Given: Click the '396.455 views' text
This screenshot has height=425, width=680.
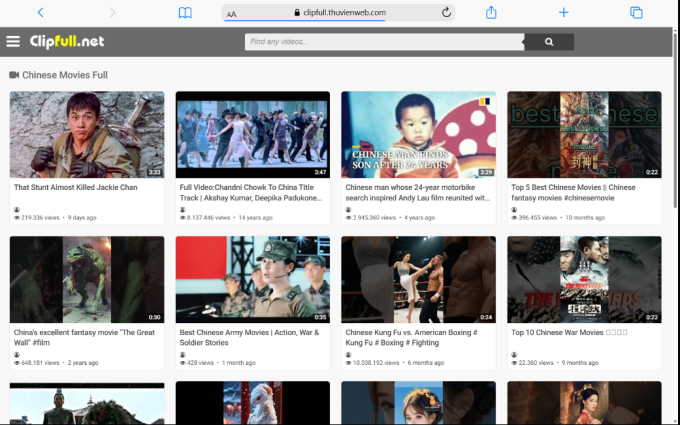Looking at the screenshot, I should point(538,218).
